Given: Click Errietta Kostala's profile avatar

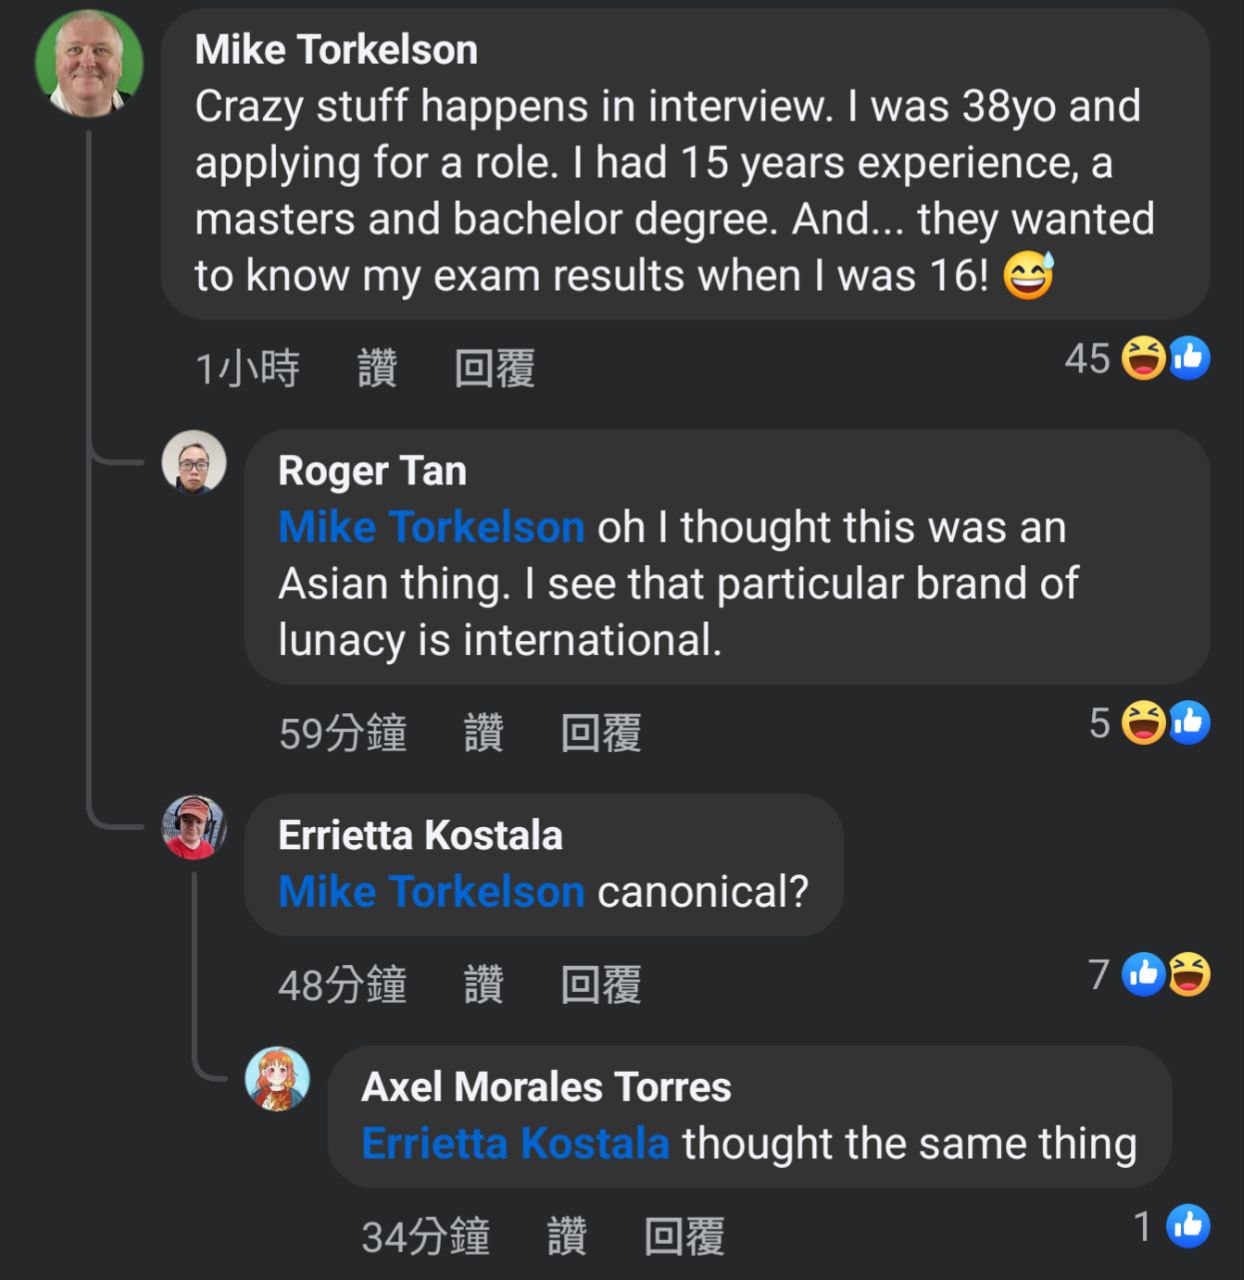Looking at the screenshot, I should pos(194,827).
